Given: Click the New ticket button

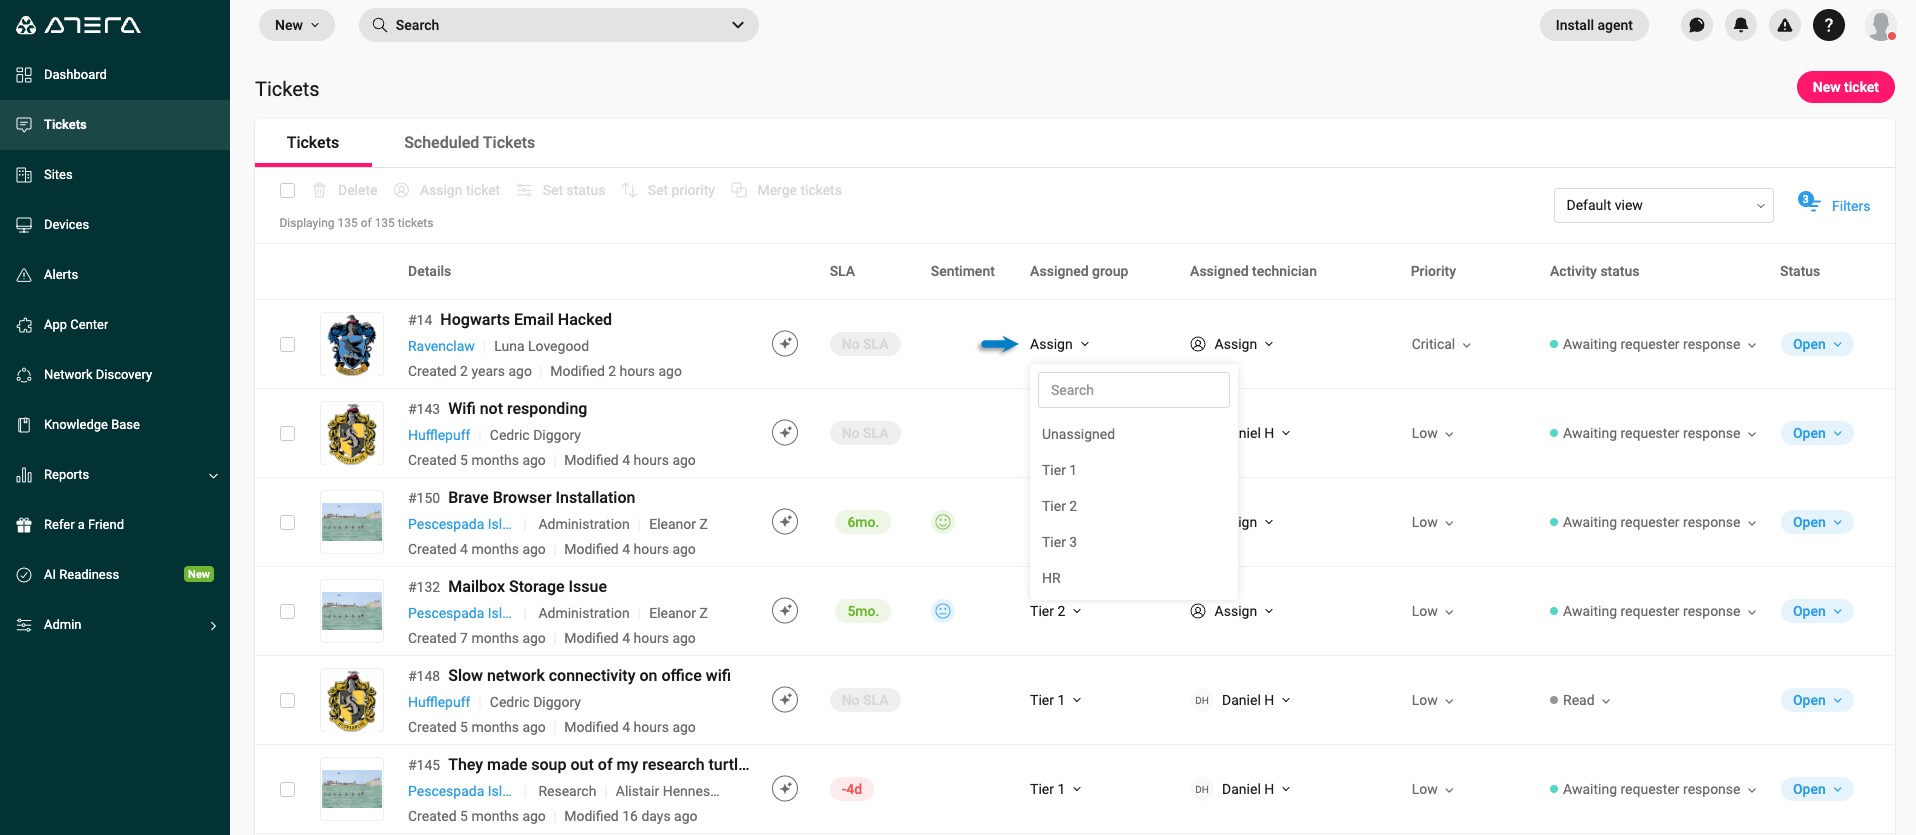Looking at the screenshot, I should (x=1845, y=87).
